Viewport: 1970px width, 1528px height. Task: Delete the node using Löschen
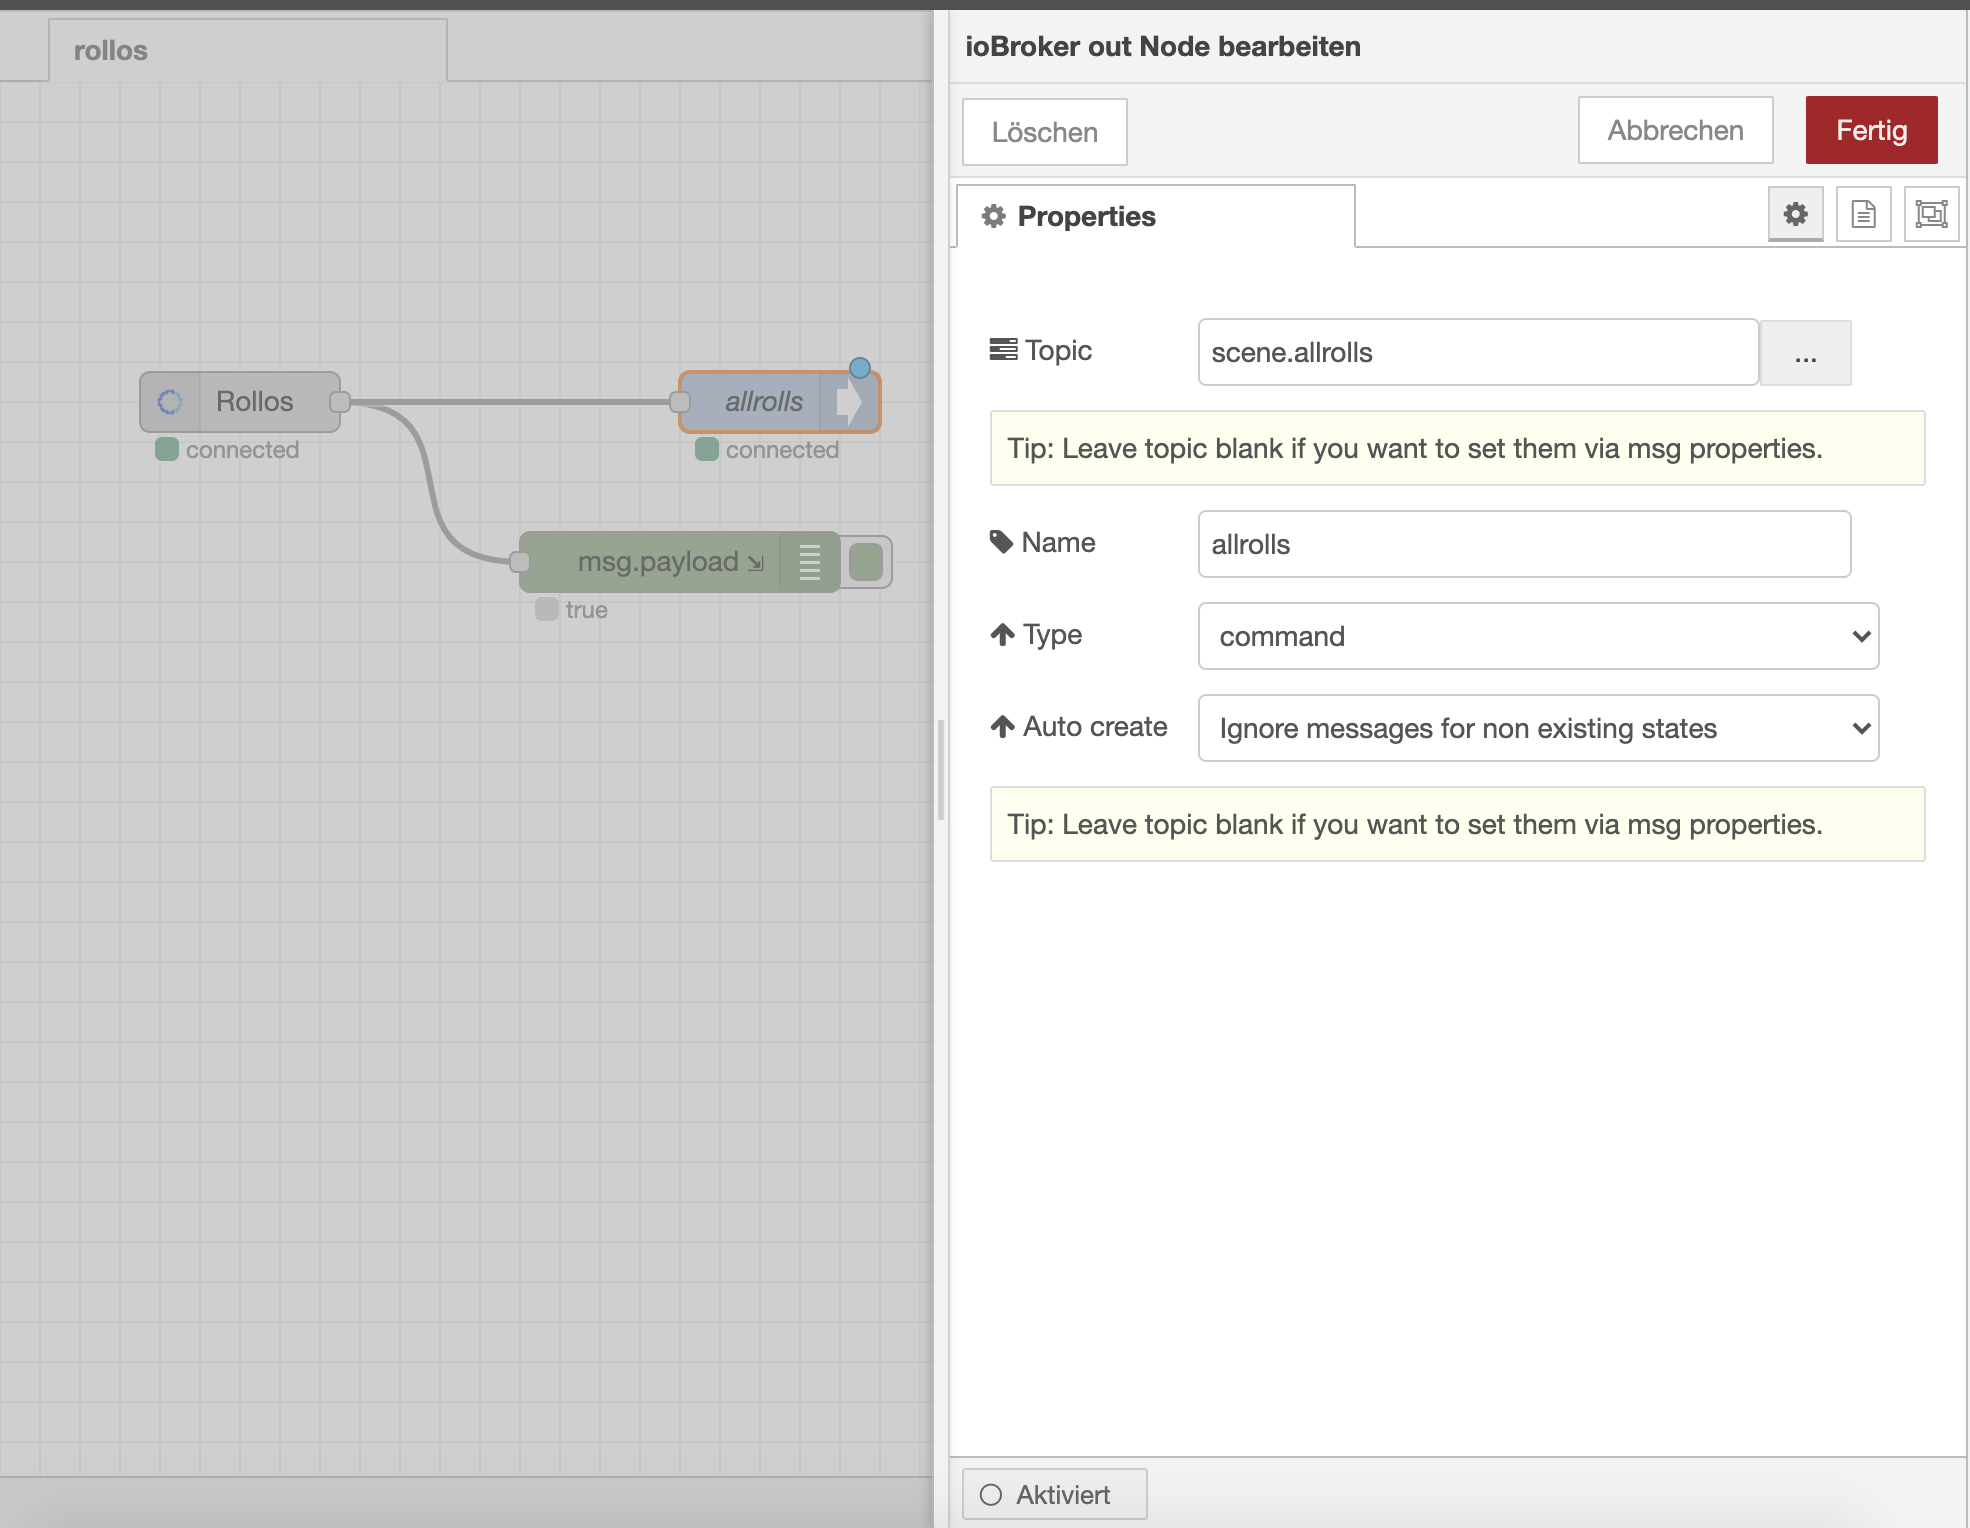click(x=1044, y=131)
